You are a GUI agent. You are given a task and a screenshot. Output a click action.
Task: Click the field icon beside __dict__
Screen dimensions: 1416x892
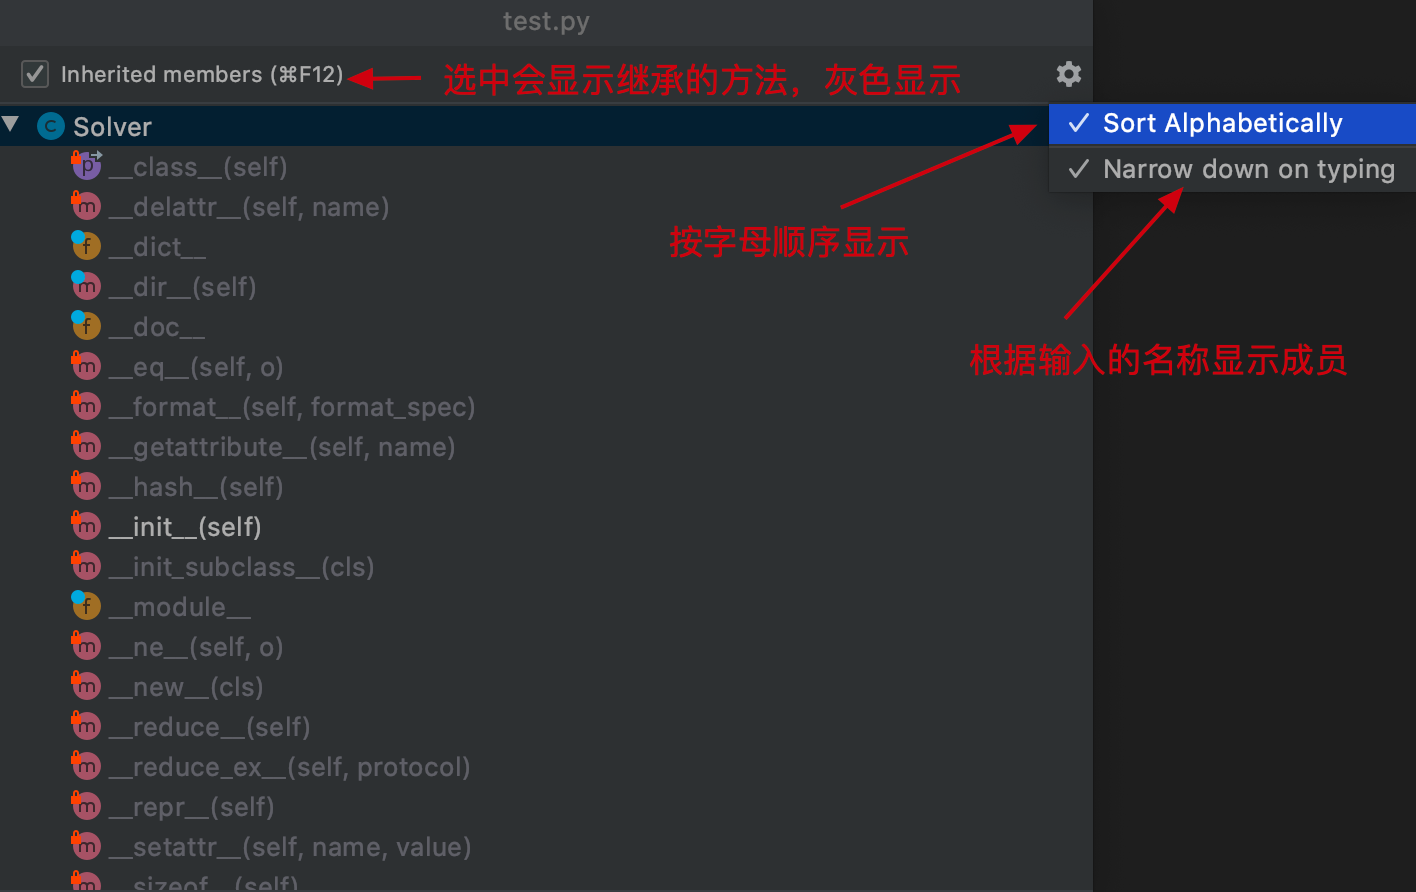87,246
